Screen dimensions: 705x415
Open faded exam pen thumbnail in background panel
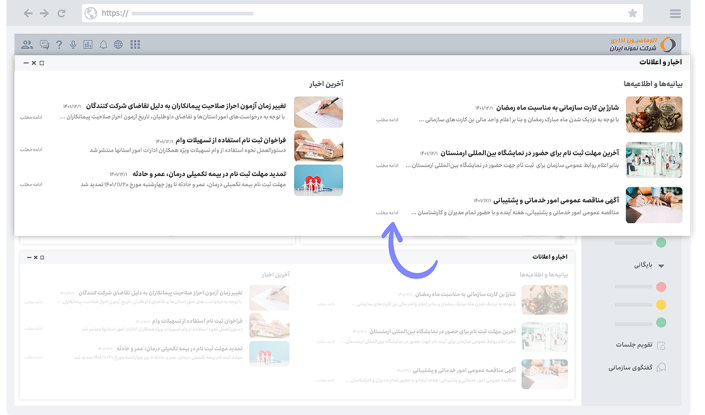pyautogui.click(x=269, y=298)
